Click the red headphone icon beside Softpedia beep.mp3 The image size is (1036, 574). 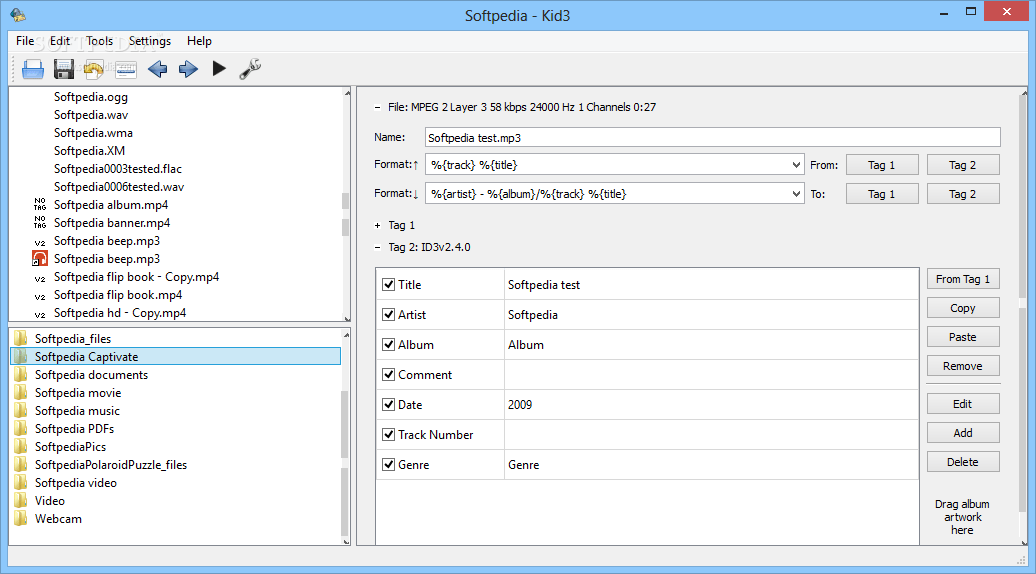click(x=40, y=258)
